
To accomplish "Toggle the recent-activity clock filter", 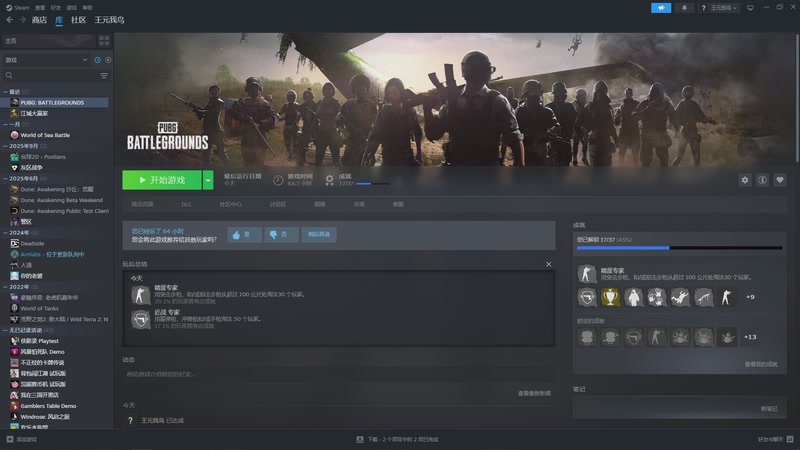I will (x=97, y=60).
